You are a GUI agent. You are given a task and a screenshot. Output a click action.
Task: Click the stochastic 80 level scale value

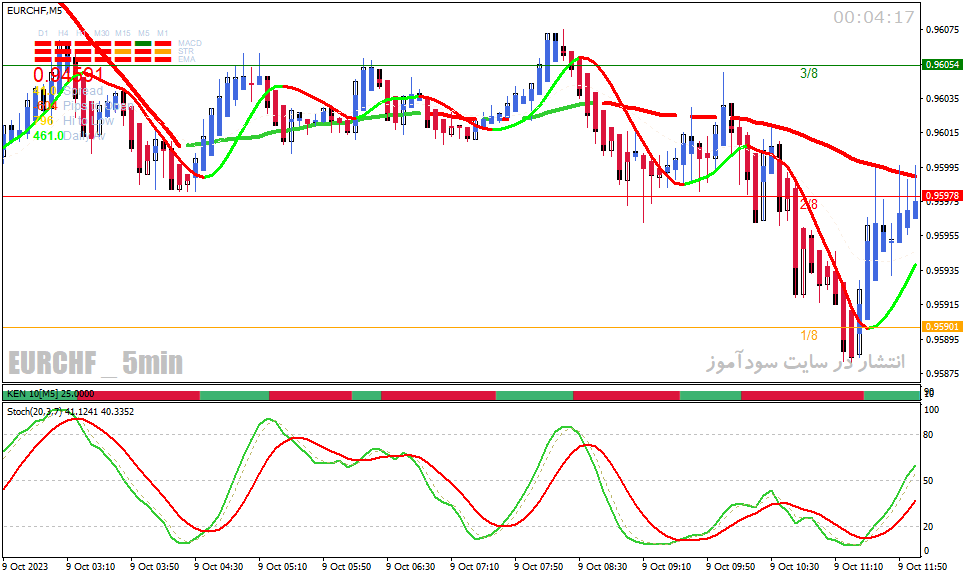pyautogui.click(x=928, y=434)
